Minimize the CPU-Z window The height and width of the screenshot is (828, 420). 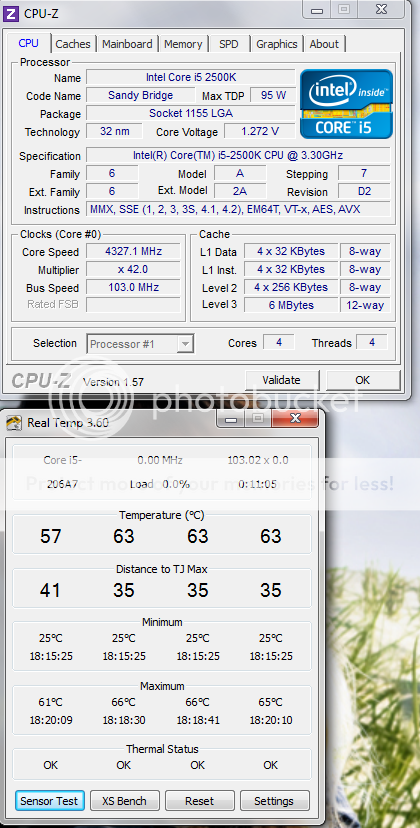coord(317,9)
